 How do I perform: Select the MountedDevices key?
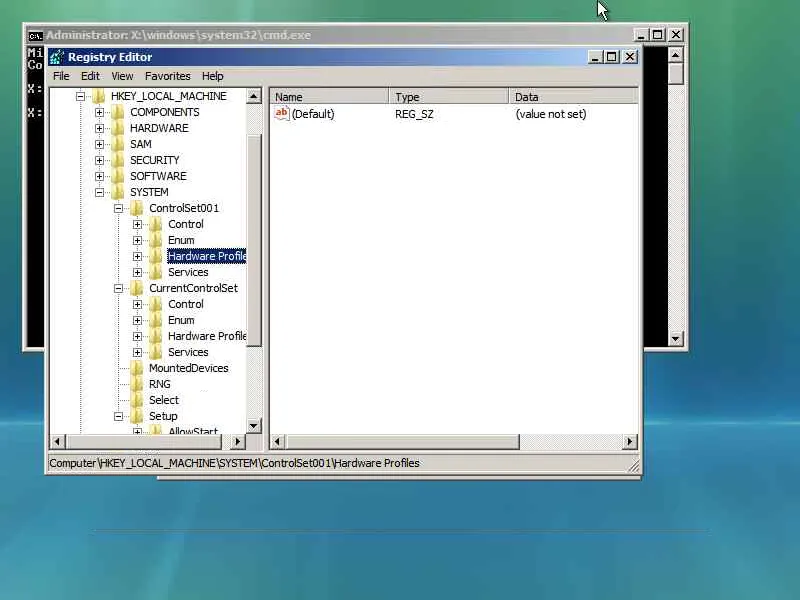pyautogui.click(x=188, y=368)
